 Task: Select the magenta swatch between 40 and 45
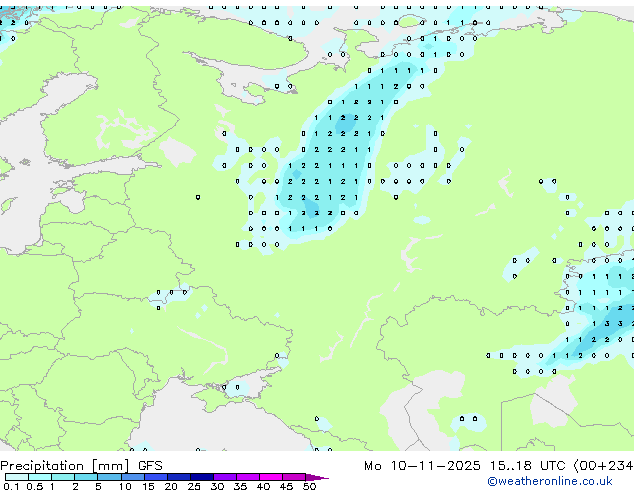(x=271, y=477)
